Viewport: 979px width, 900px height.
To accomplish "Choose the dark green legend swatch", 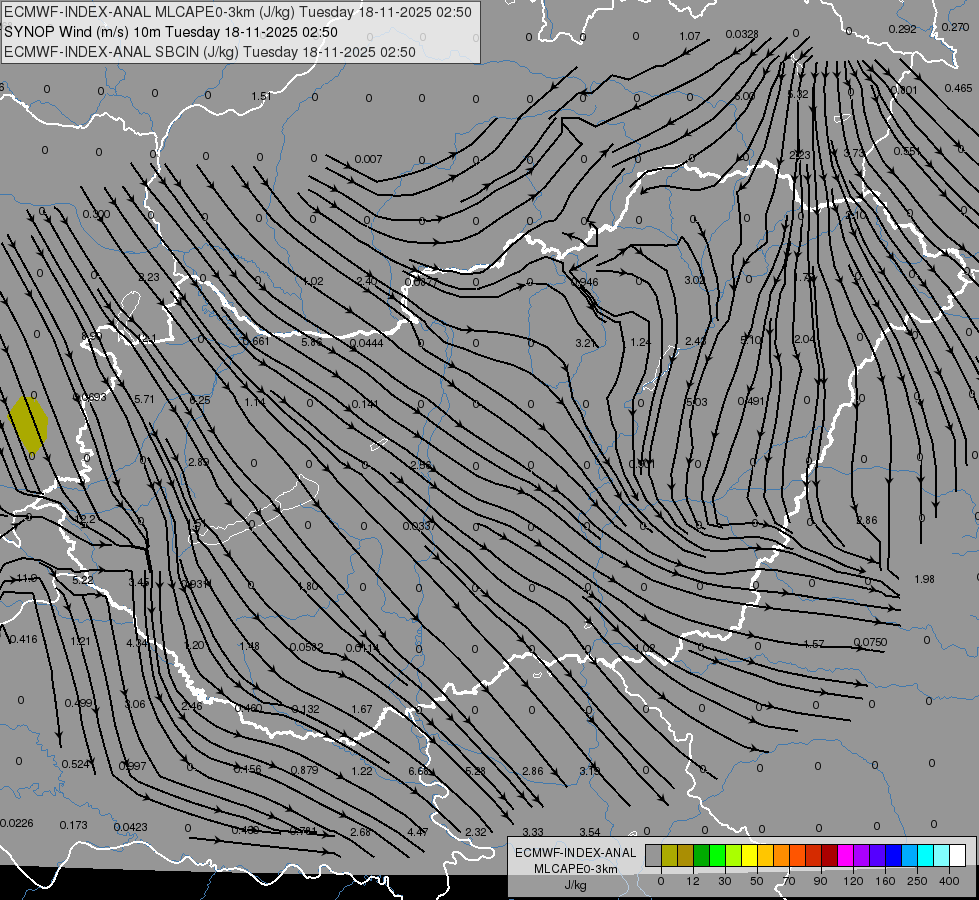I will [x=702, y=855].
